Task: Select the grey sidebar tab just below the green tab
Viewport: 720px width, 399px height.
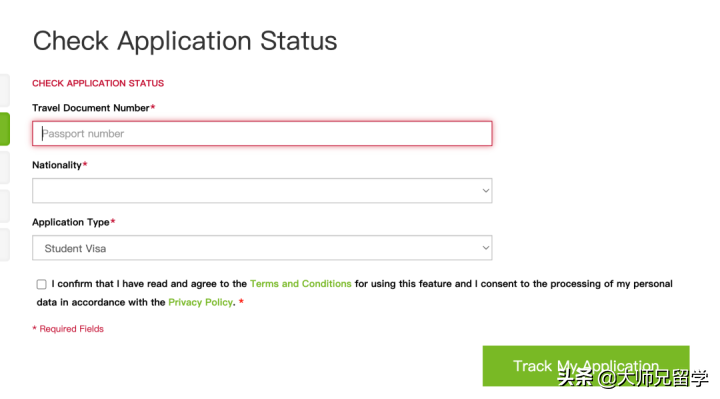Action: pos(5,168)
